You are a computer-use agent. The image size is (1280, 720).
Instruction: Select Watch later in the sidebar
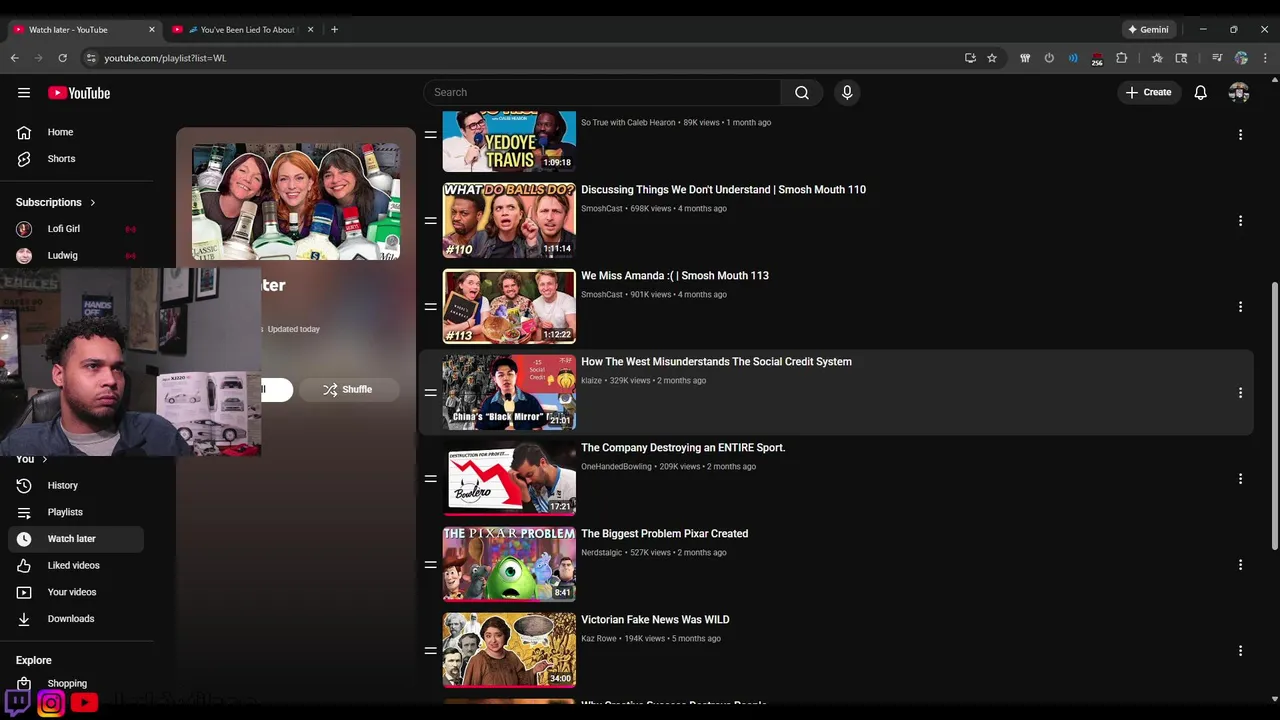click(75, 539)
